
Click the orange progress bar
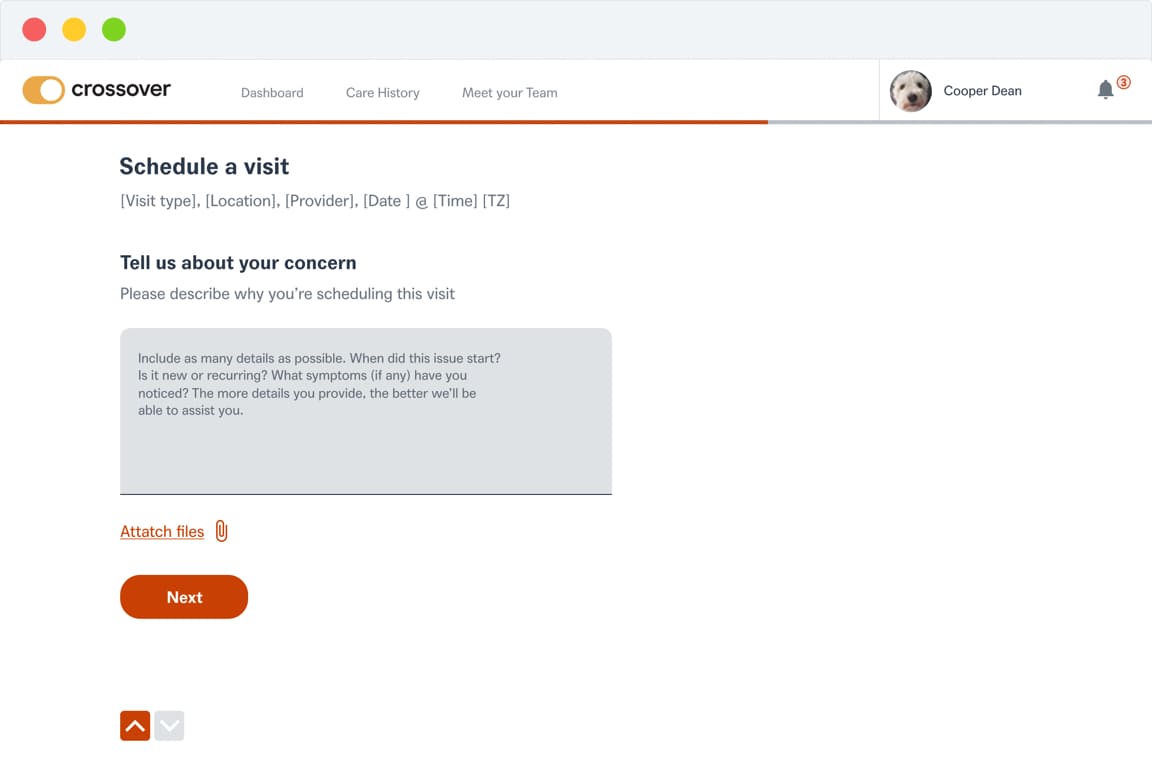(384, 122)
